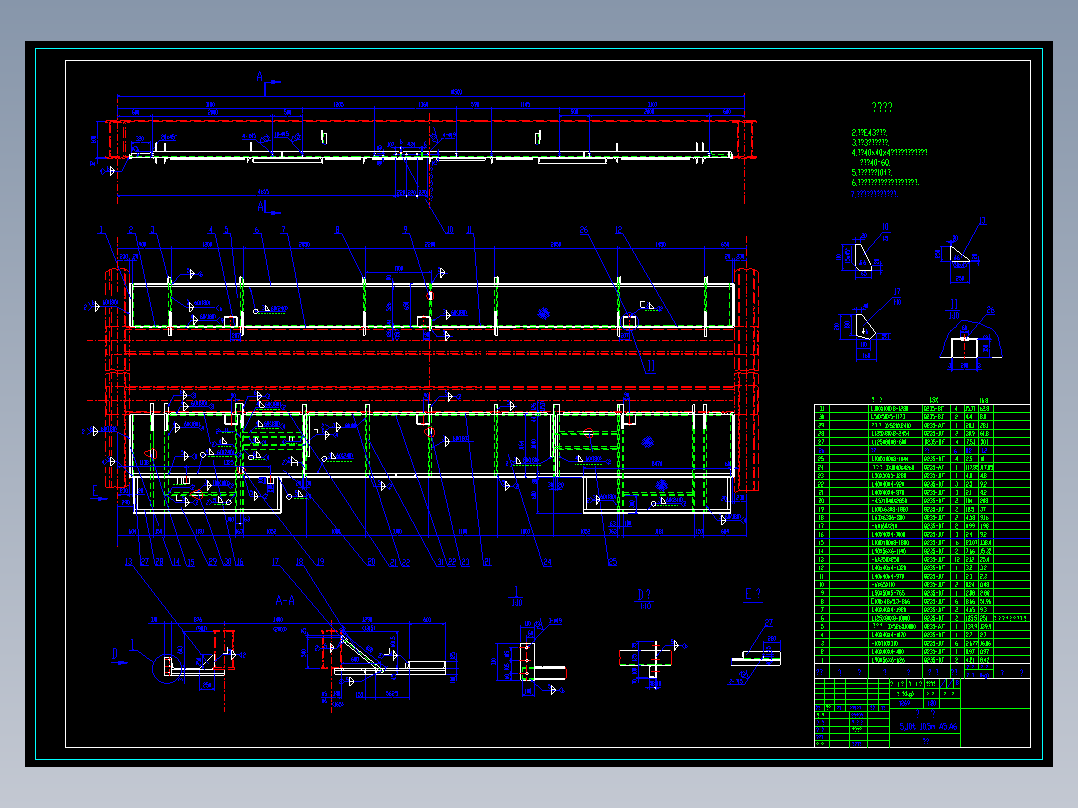The width and height of the screenshot is (1078, 808).
Task: Click parts list row number 31
Action: coord(922,408)
